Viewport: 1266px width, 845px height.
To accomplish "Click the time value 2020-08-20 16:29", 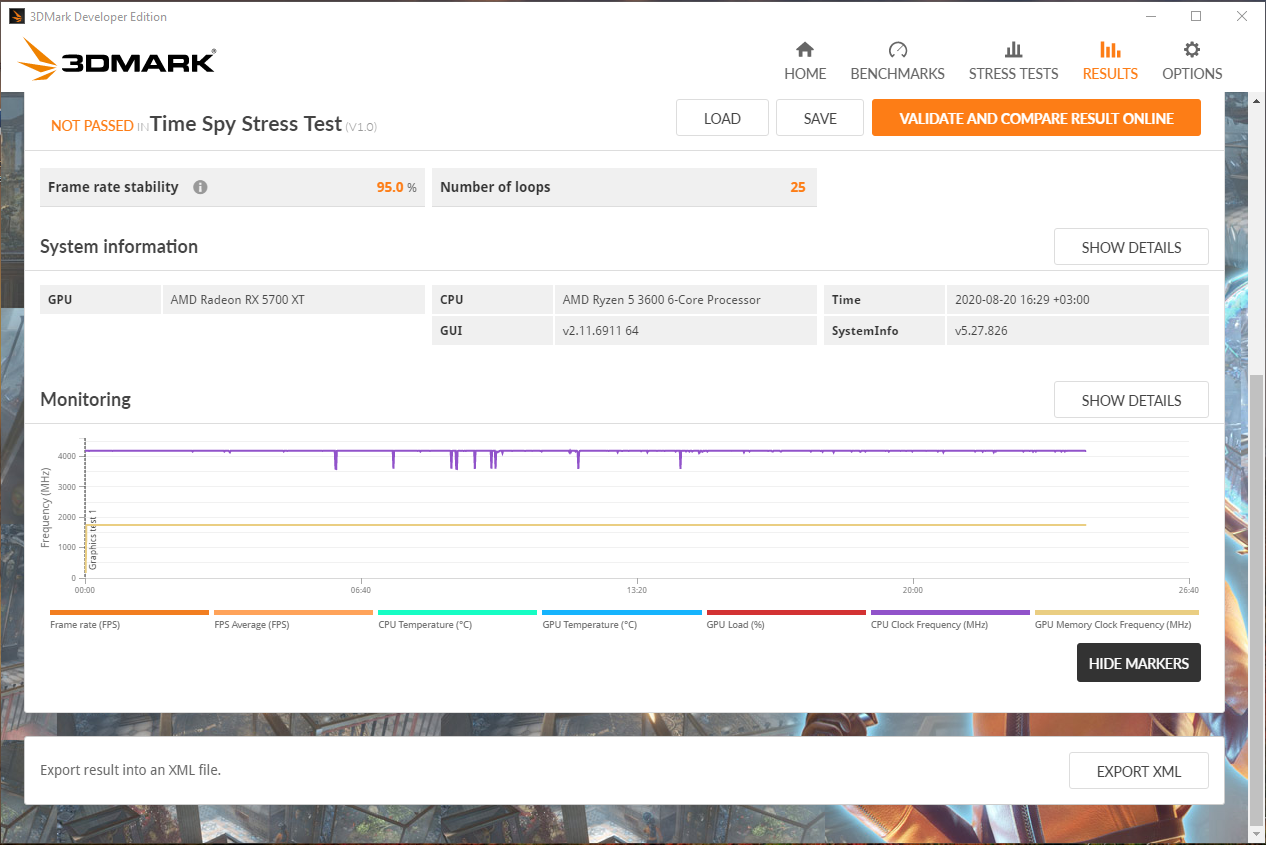I will pos(1022,300).
